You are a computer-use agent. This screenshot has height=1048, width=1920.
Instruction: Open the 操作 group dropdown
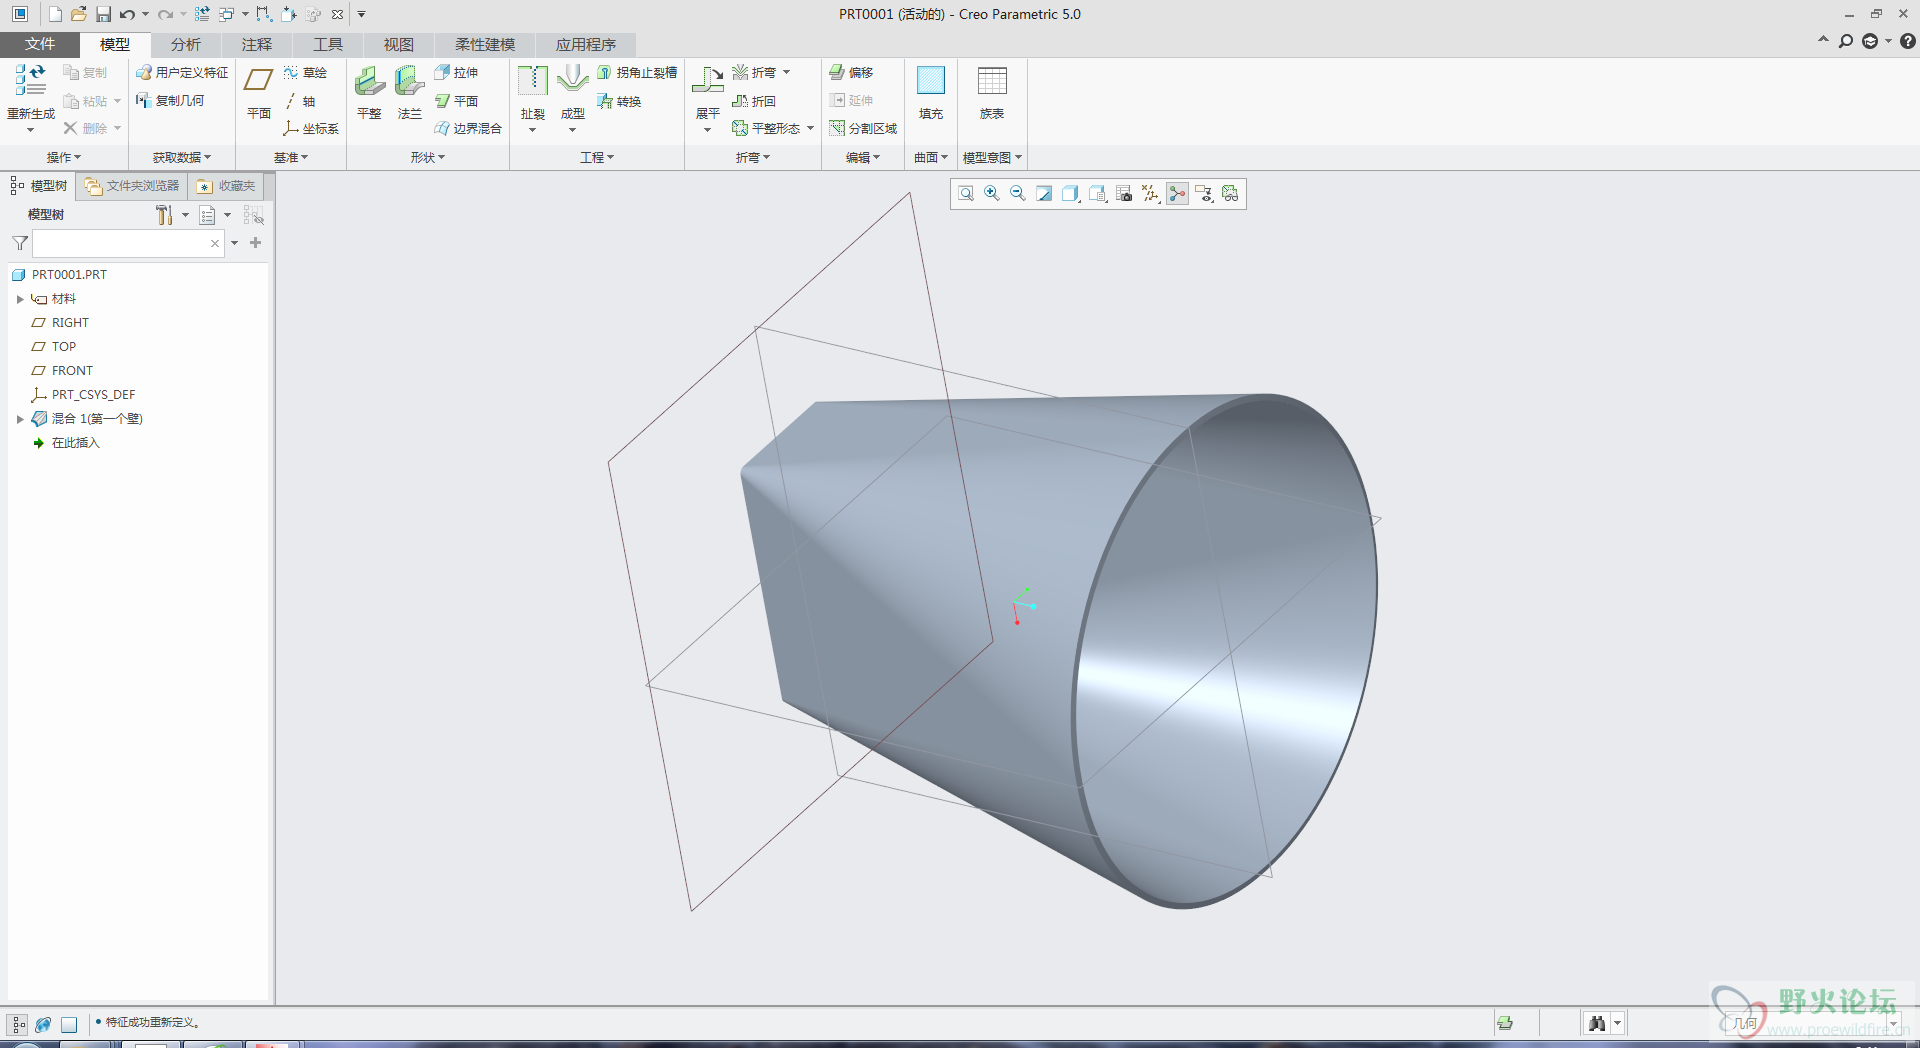(x=64, y=158)
